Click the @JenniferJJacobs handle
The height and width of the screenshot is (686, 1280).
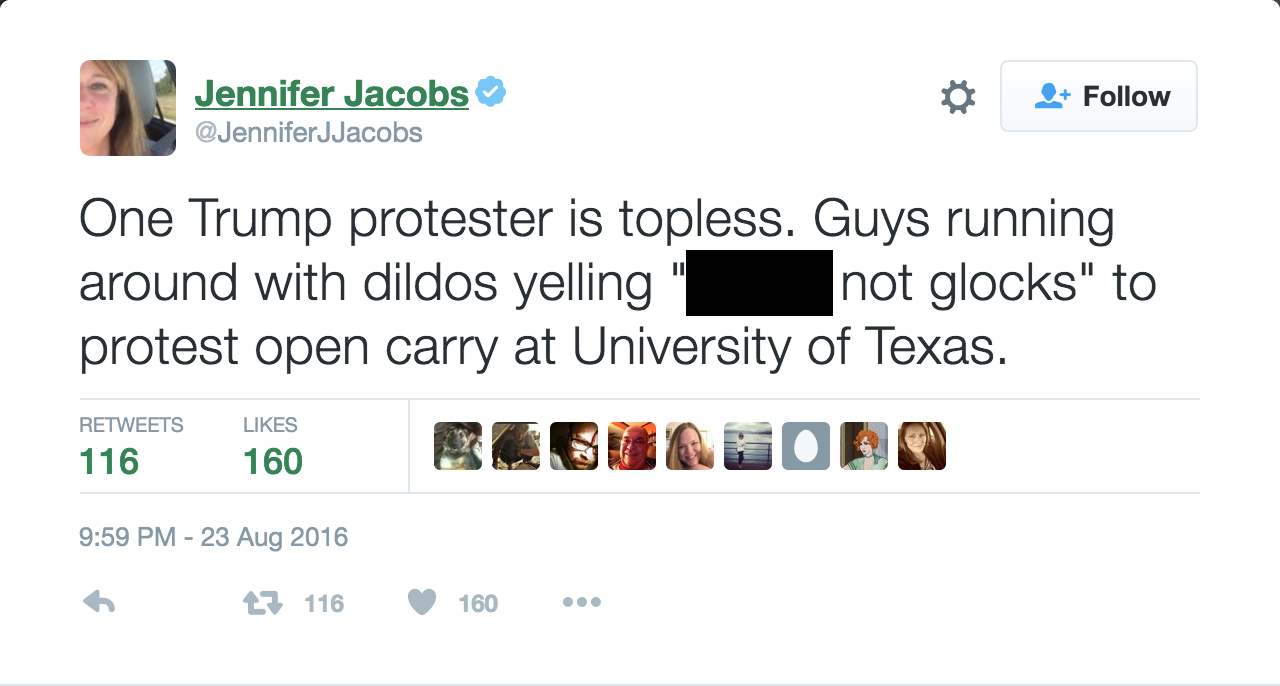[308, 132]
